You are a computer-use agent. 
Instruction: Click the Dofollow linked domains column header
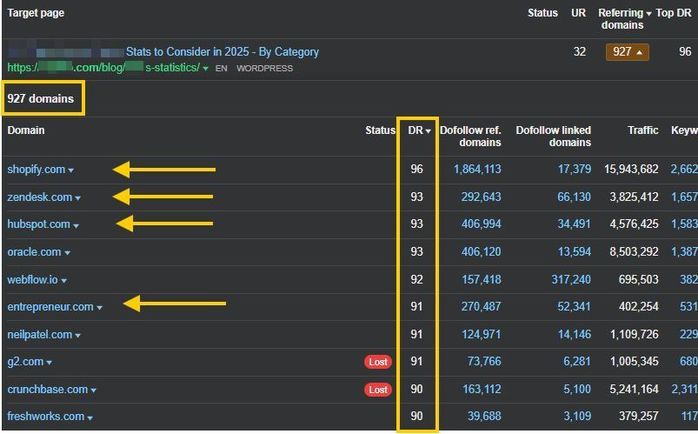coord(553,136)
